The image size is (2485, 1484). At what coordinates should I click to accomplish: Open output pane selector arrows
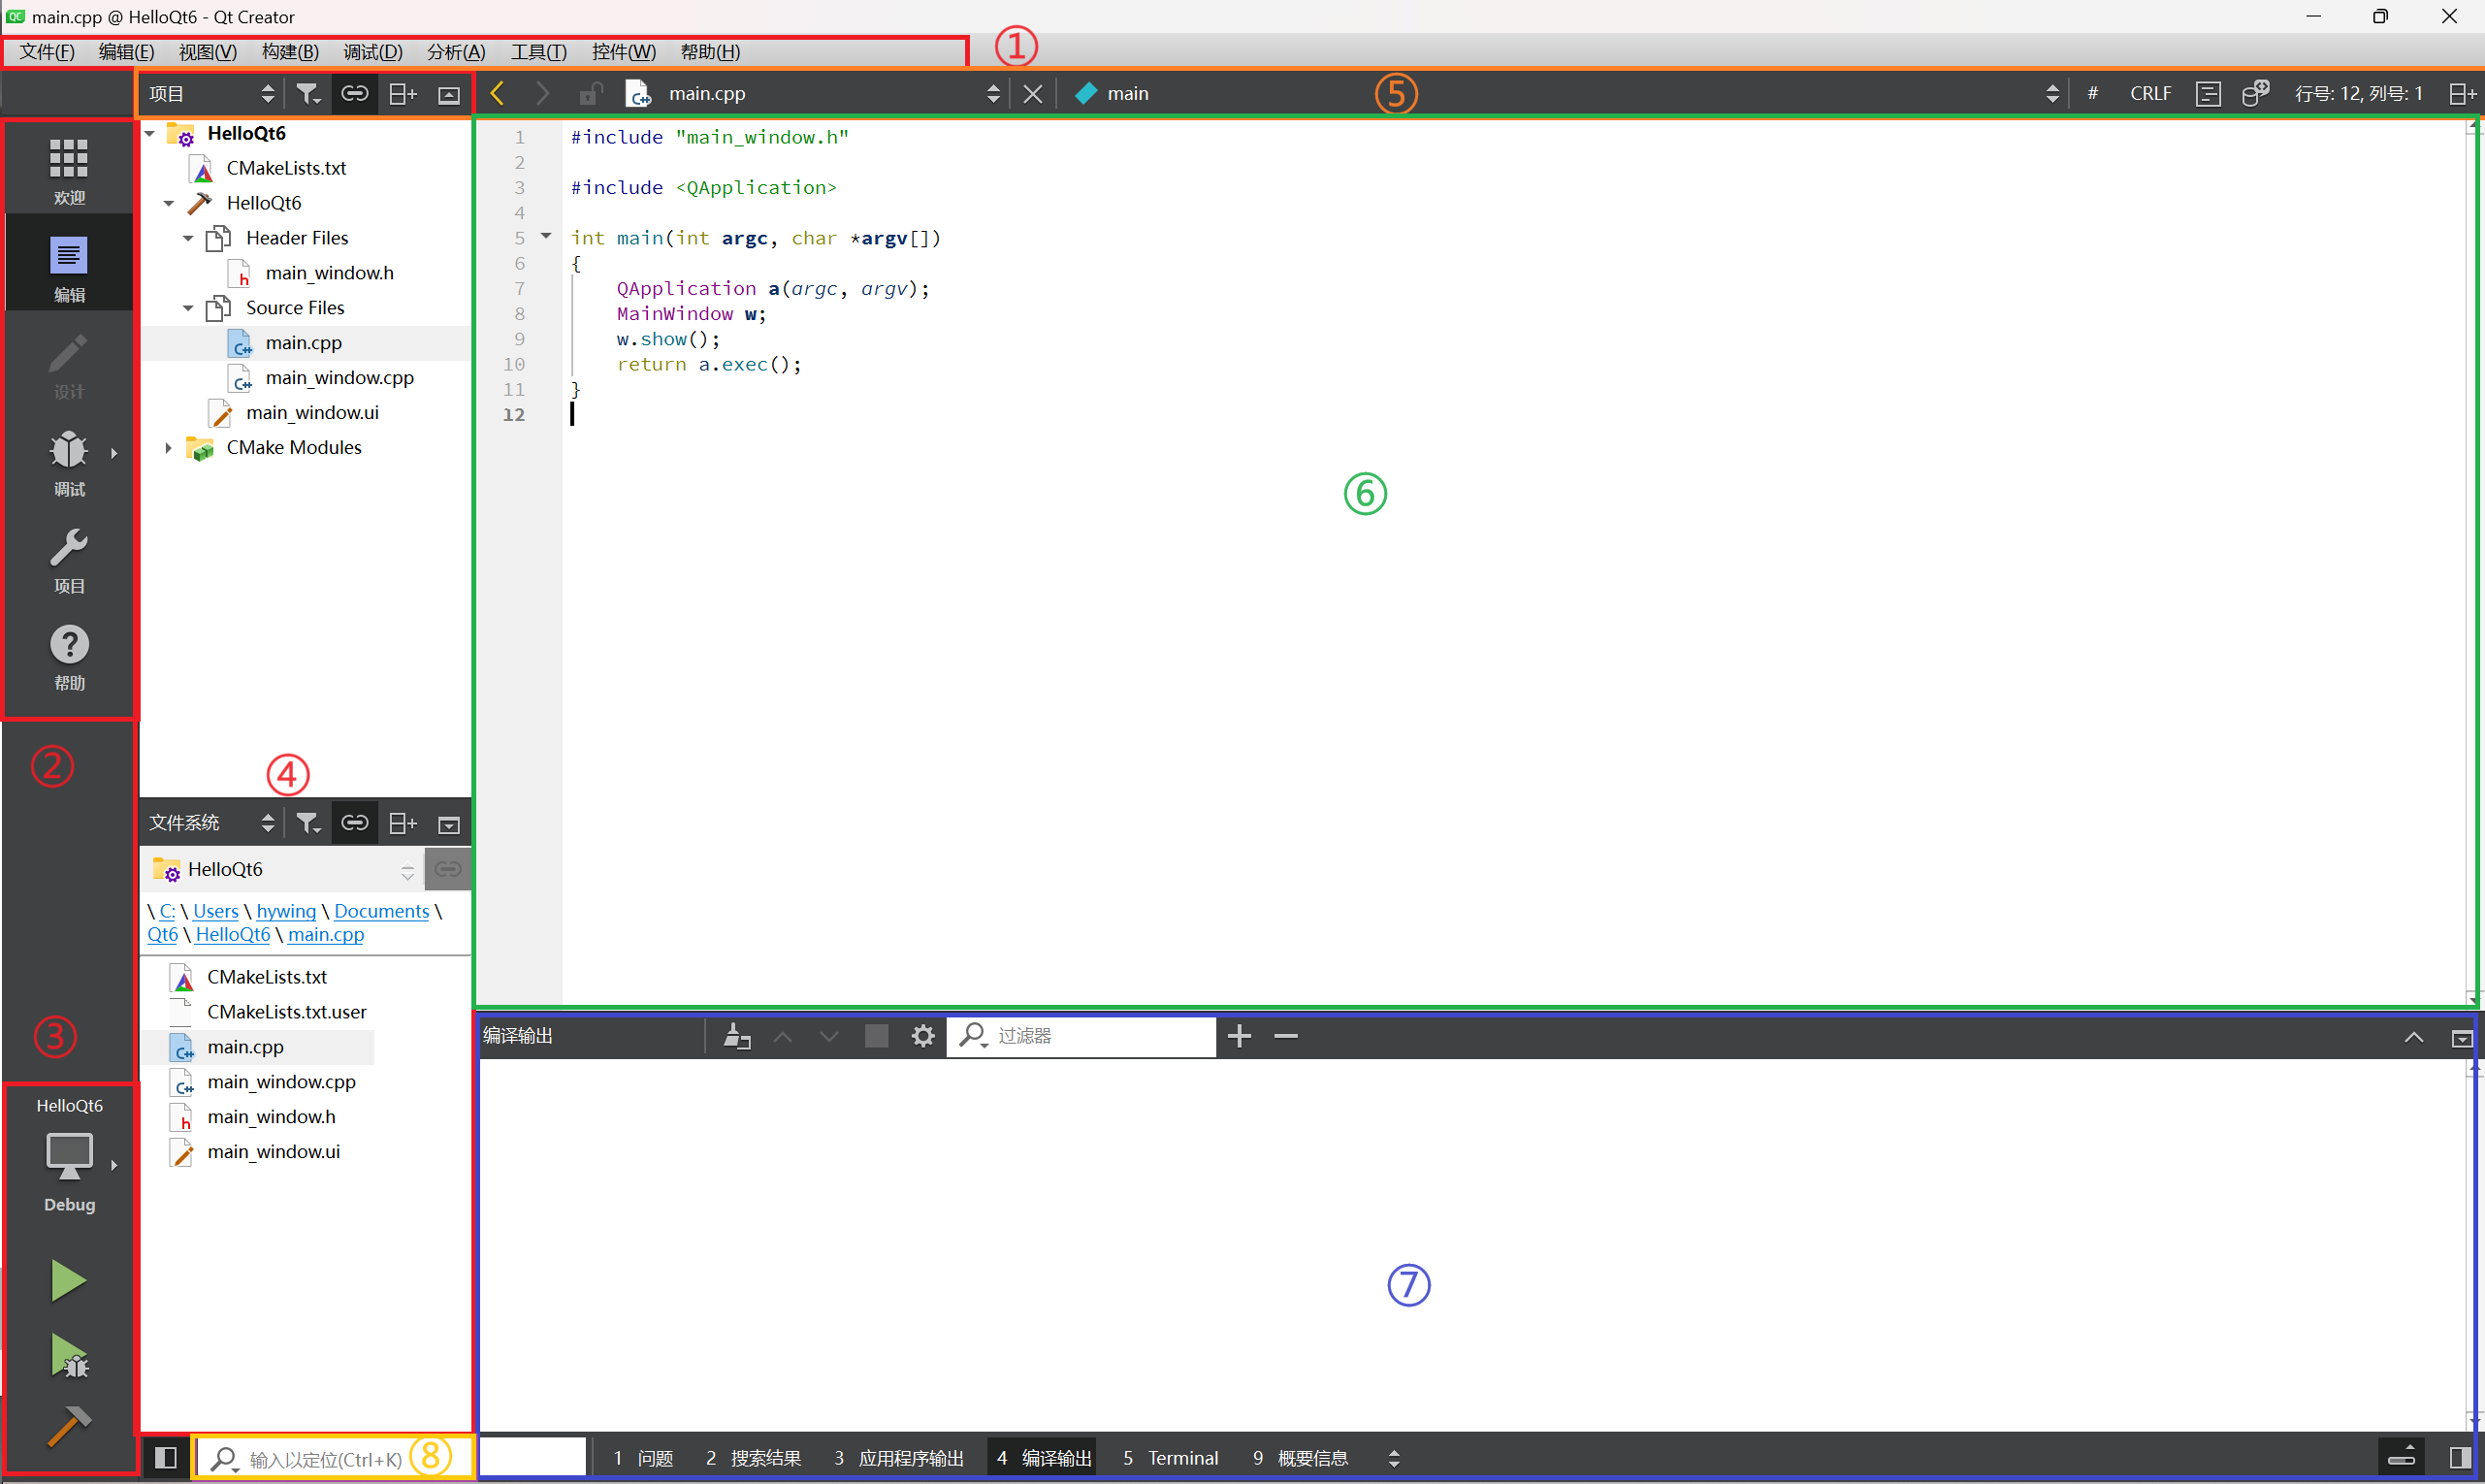[x=1394, y=1459]
